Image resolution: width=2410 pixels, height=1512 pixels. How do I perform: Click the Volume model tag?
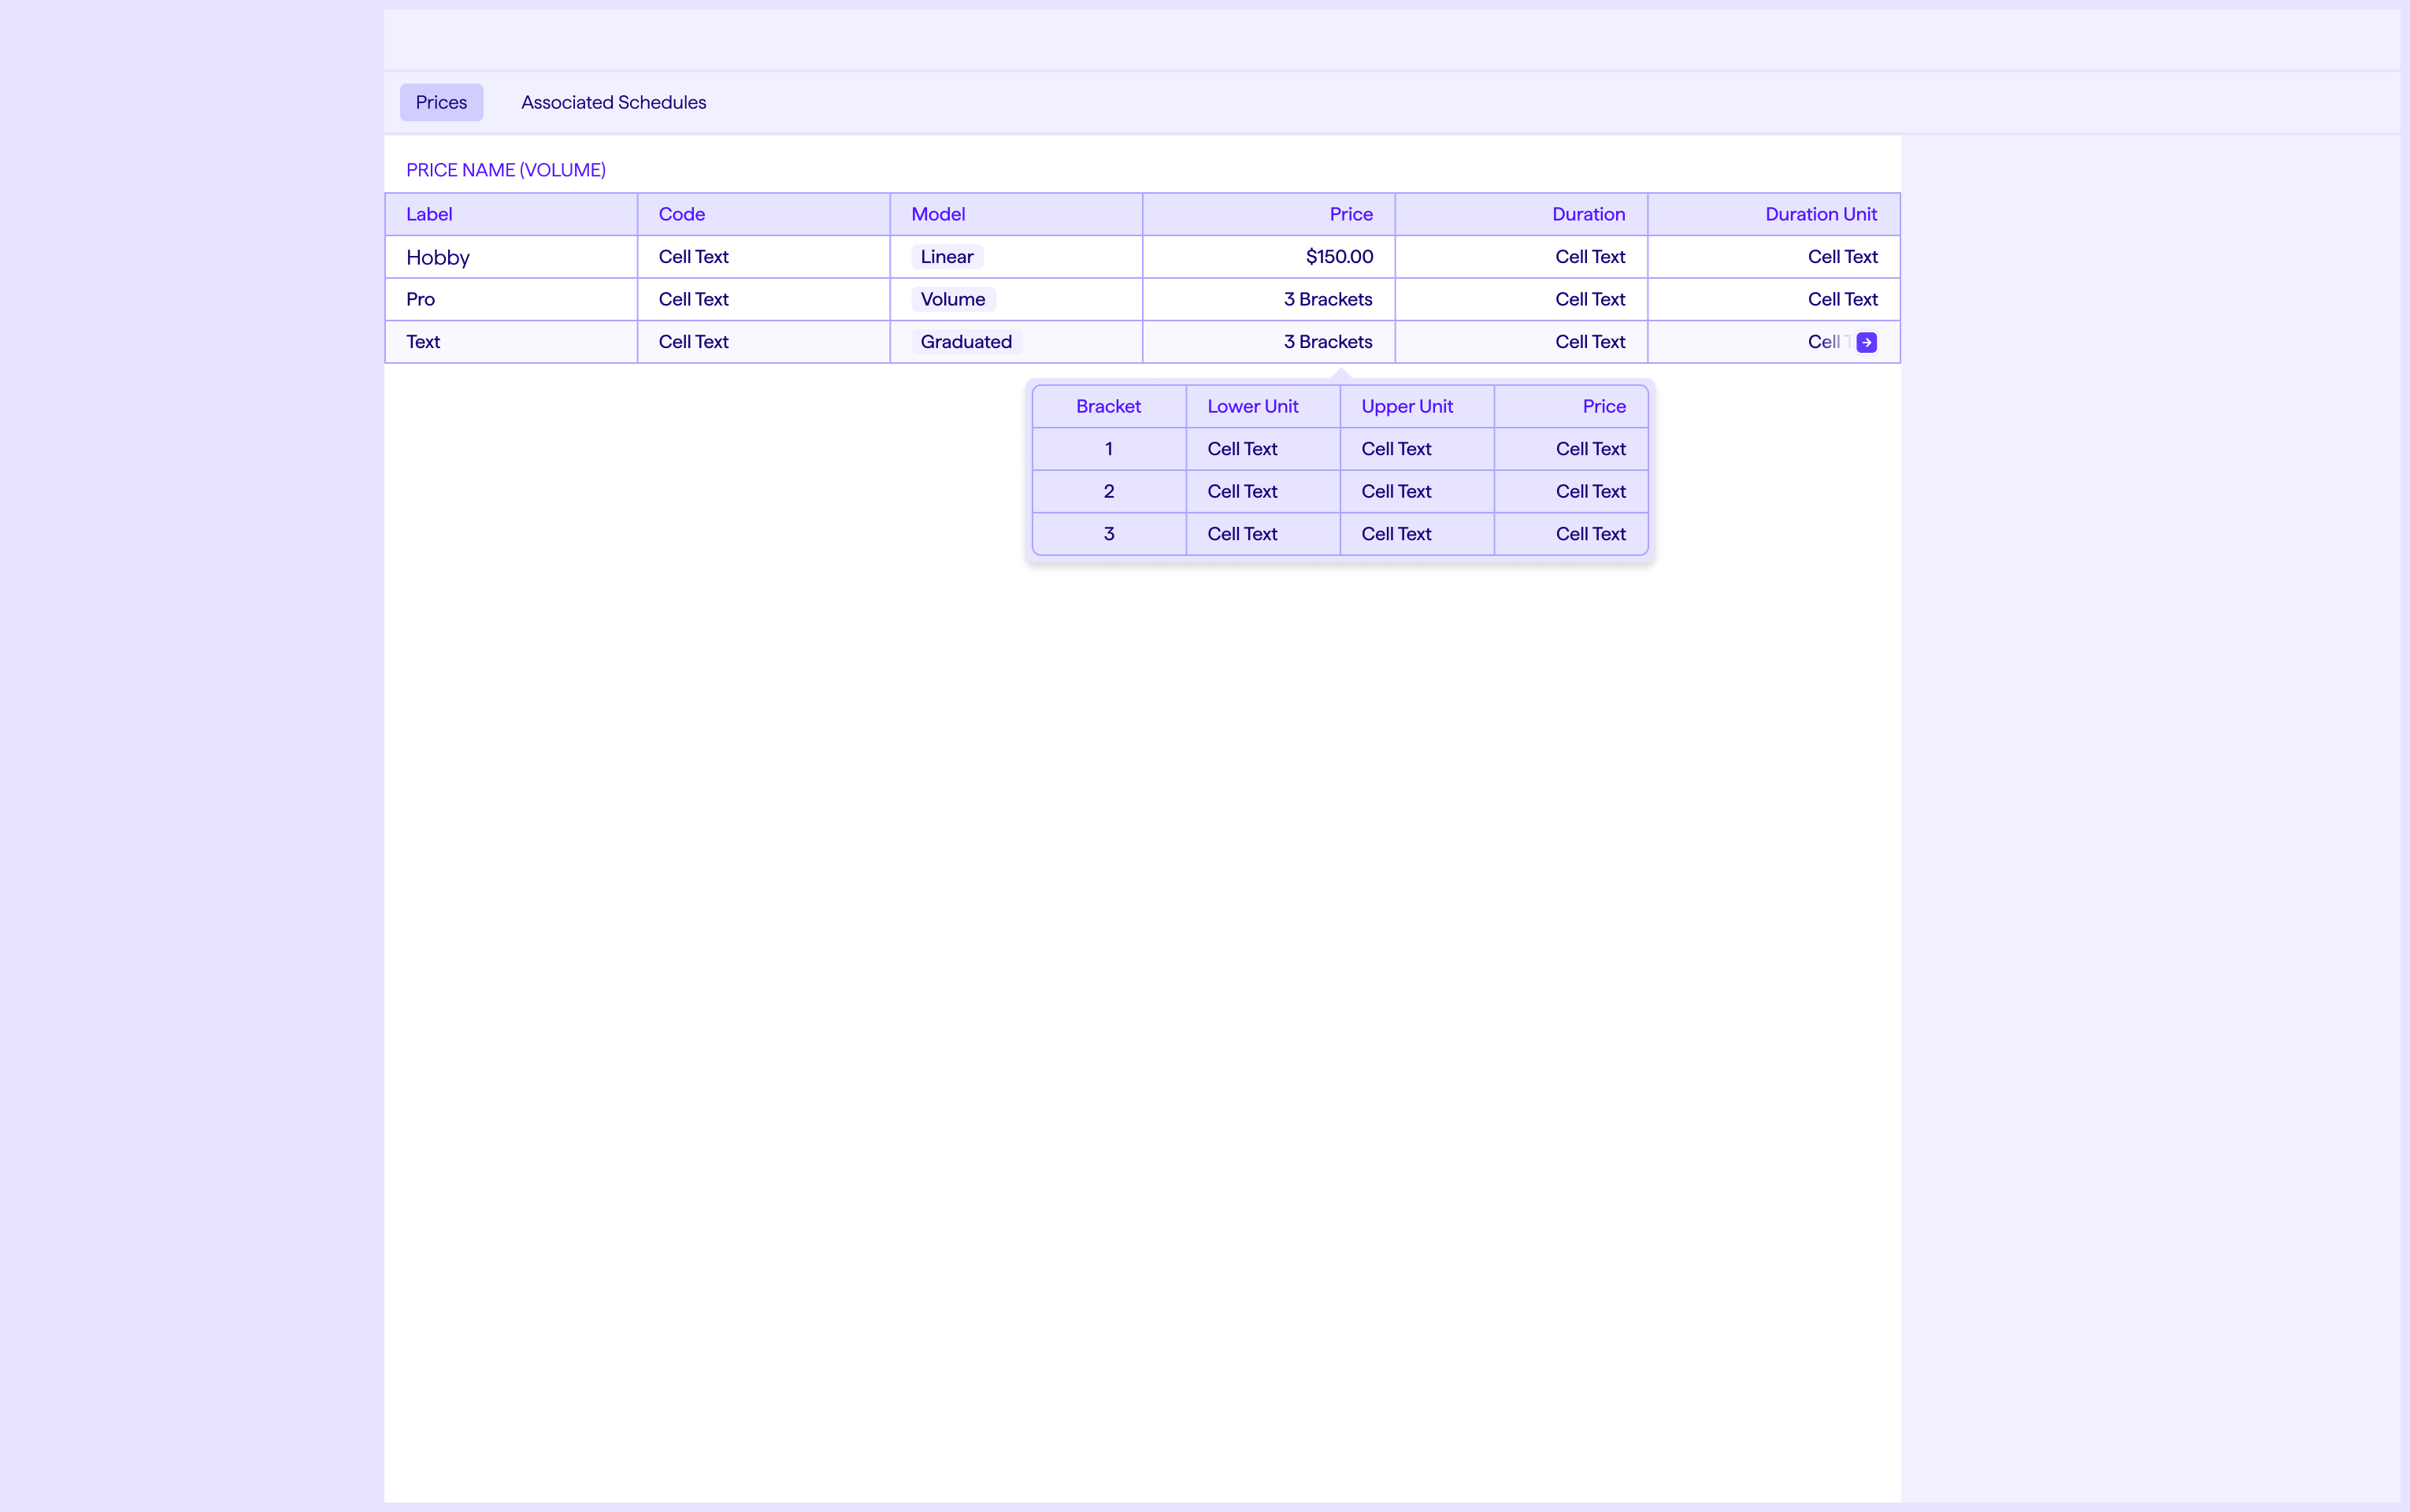[952, 299]
